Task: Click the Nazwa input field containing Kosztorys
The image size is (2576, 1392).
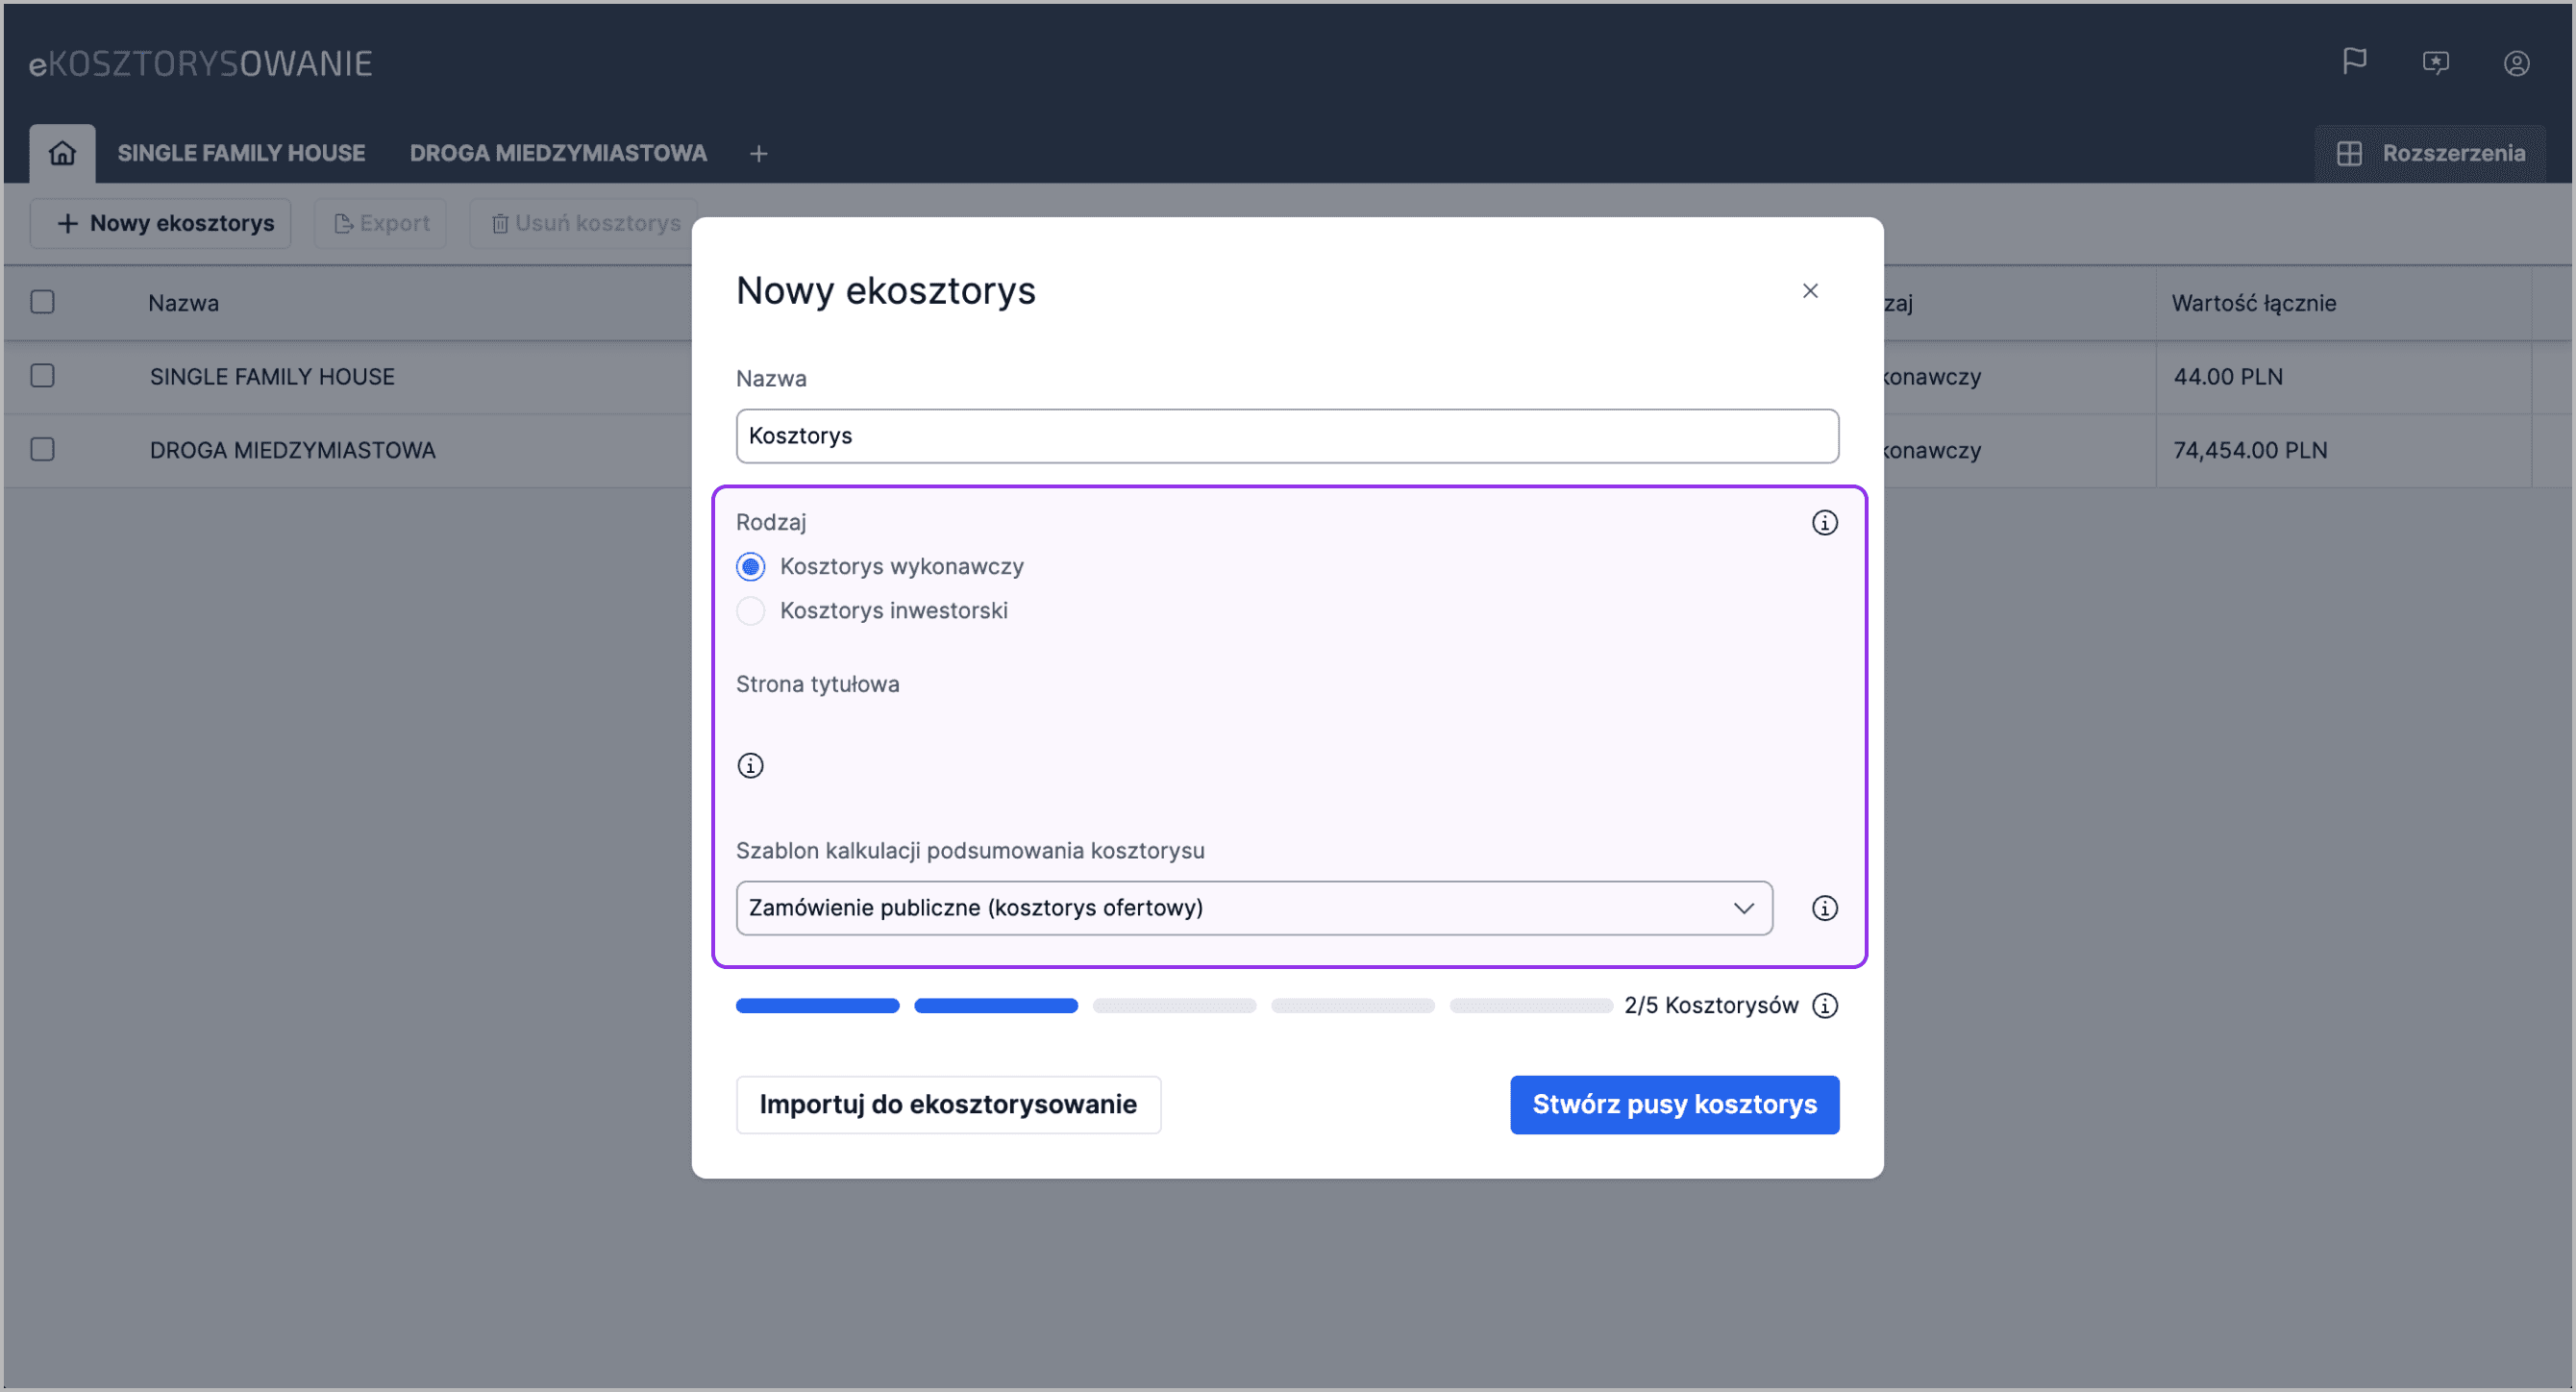Action: 1287,436
